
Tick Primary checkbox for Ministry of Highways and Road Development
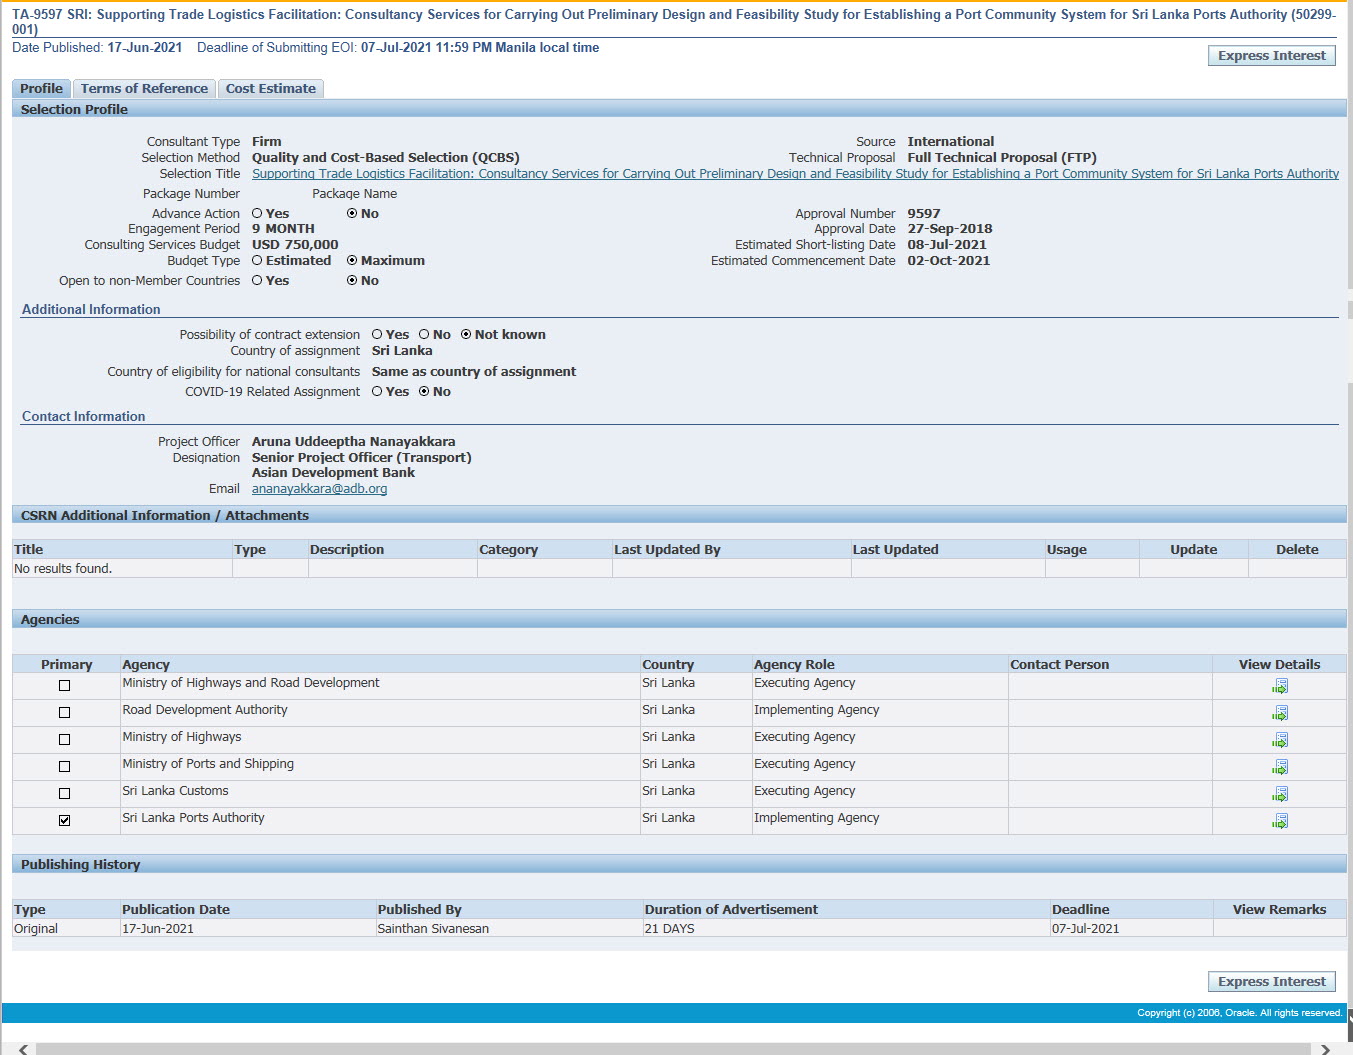tap(65, 686)
